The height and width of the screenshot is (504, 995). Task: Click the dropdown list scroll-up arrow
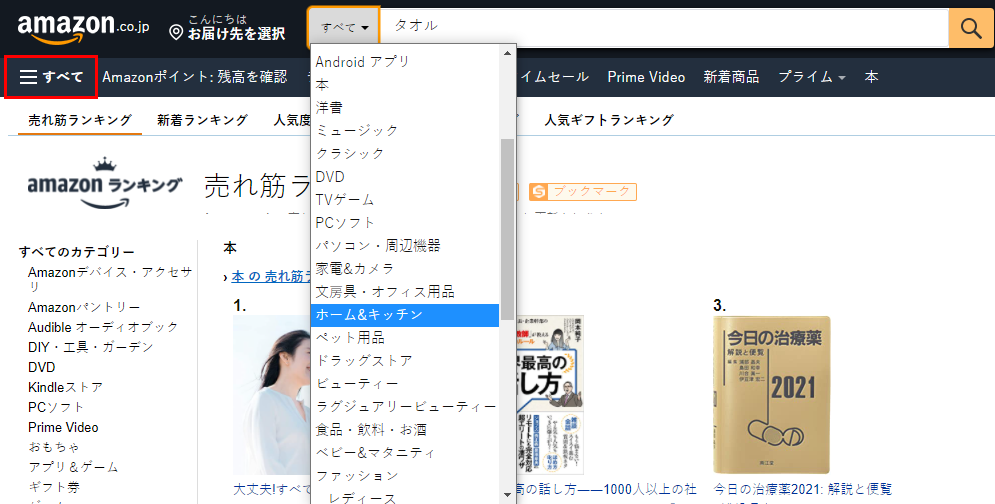click(507, 53)
